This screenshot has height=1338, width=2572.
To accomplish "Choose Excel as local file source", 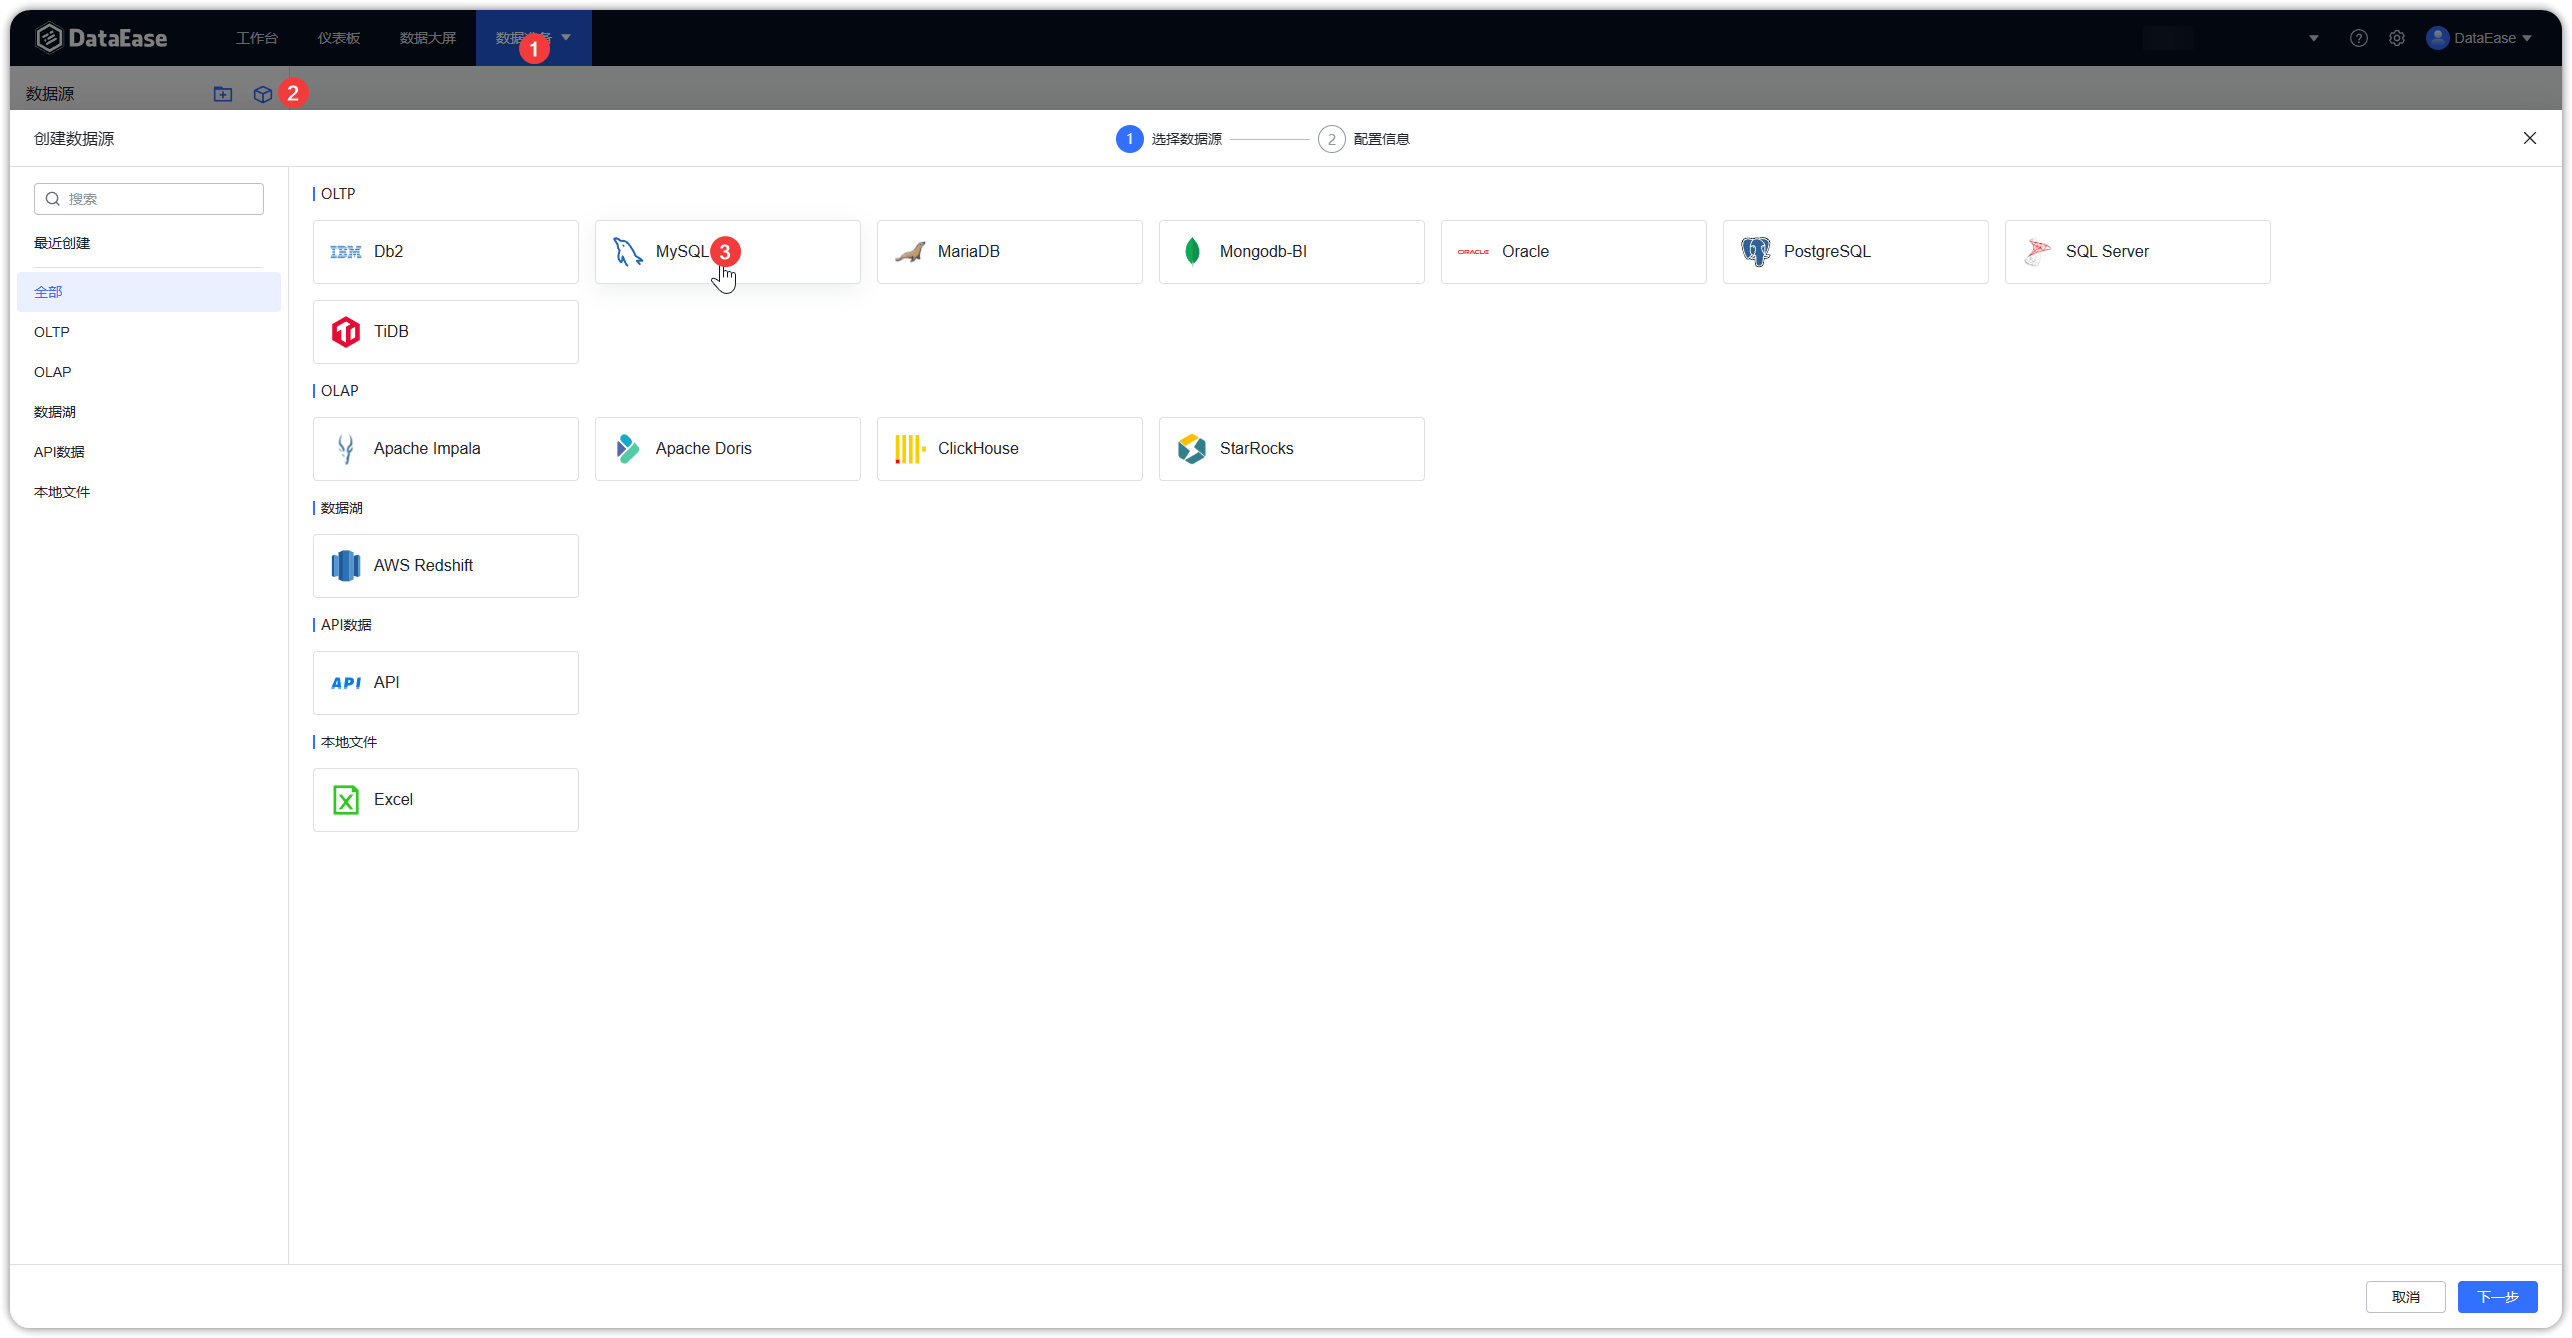I will (445, 799).
